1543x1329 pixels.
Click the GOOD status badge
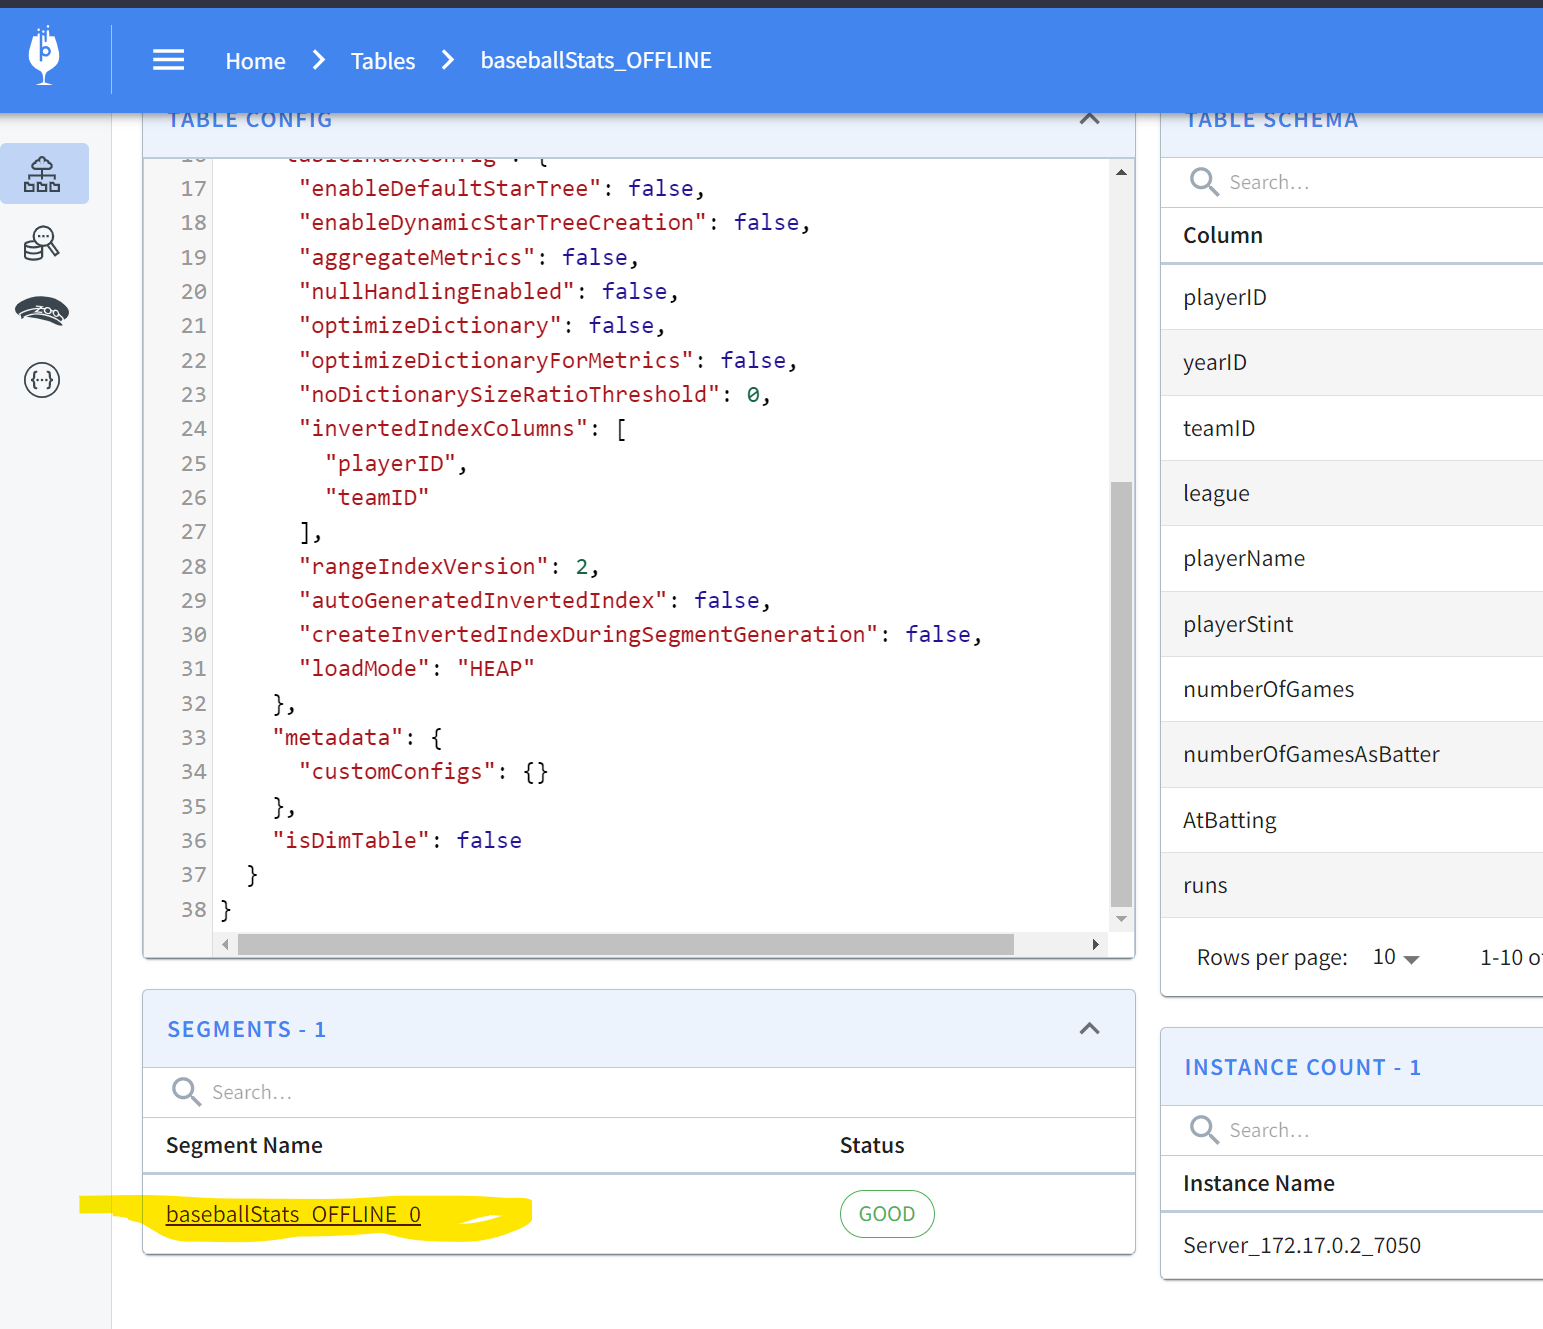coord(886,1214)
